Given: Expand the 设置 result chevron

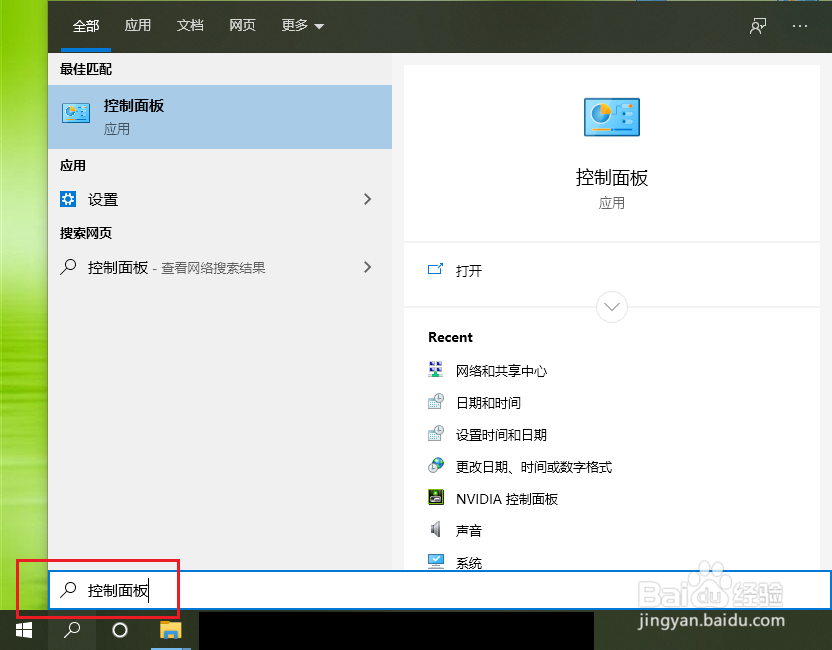Looking at the screenshot, I should pos(367,199).
